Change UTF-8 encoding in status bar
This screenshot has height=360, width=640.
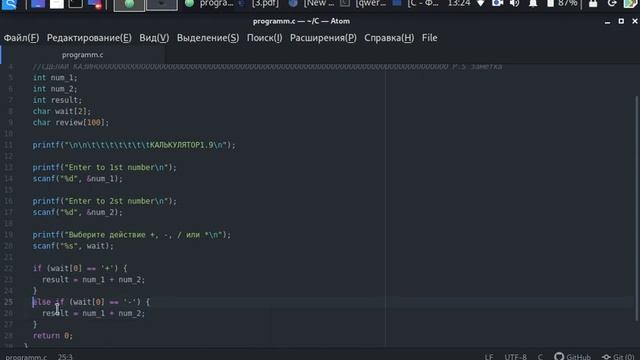point(515,356)
